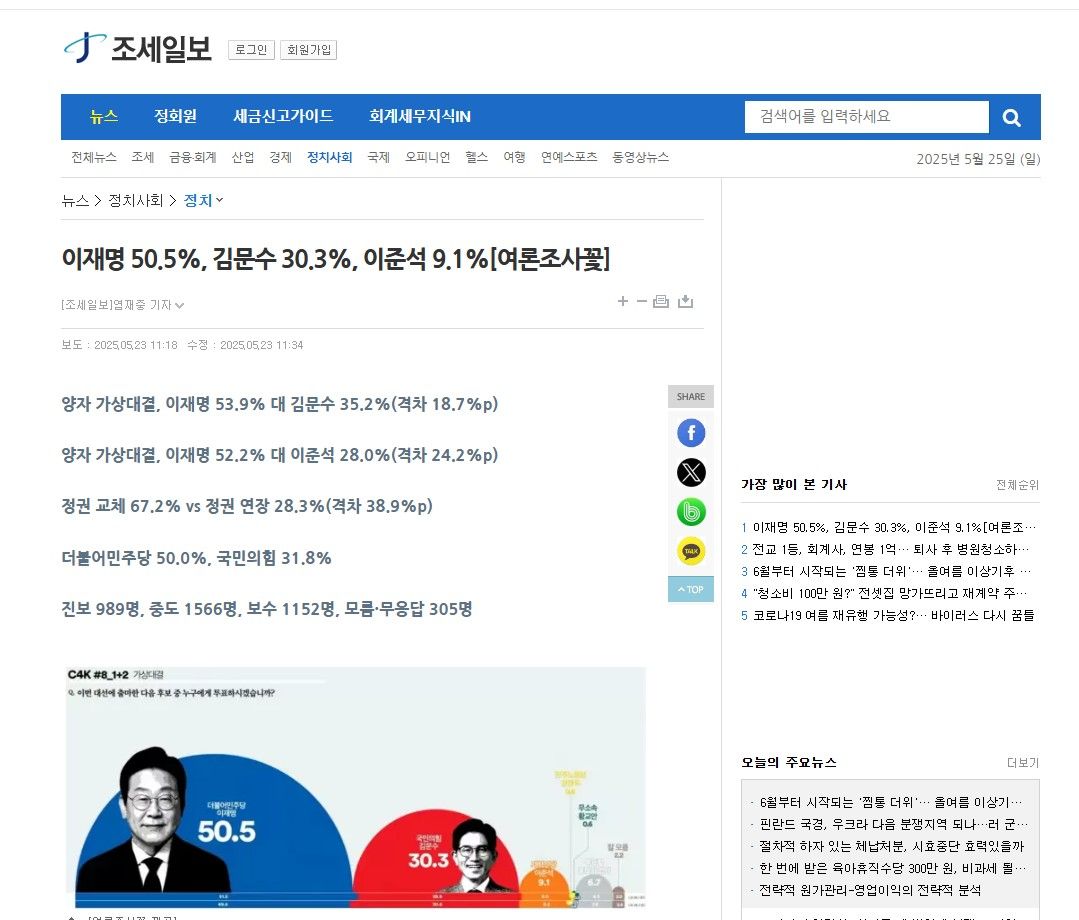Select the 헬스 sub-tab
This screenshot has width=1079, height=920.
coord(476,158)
